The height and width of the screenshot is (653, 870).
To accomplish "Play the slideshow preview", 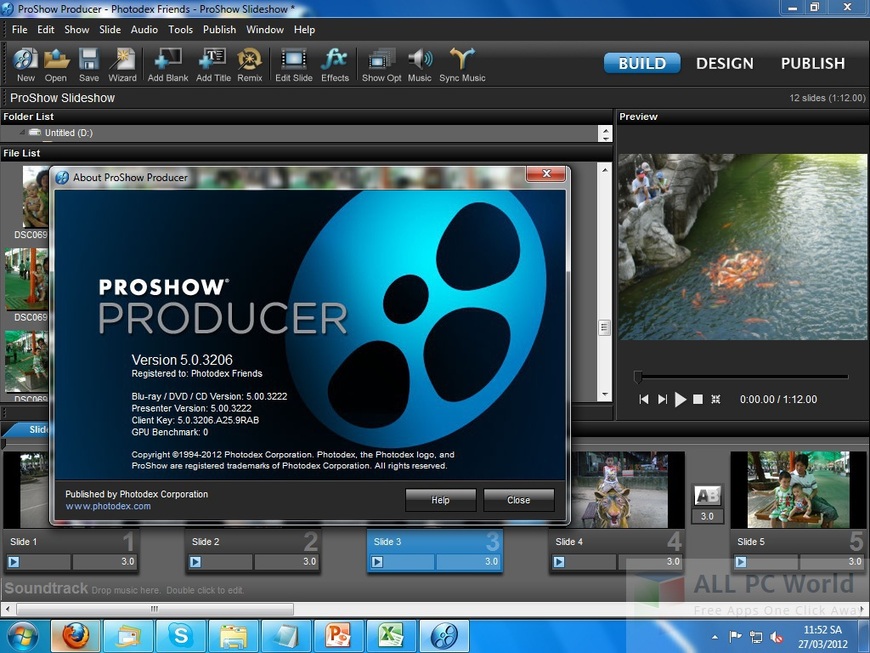I will click(681, 399).
